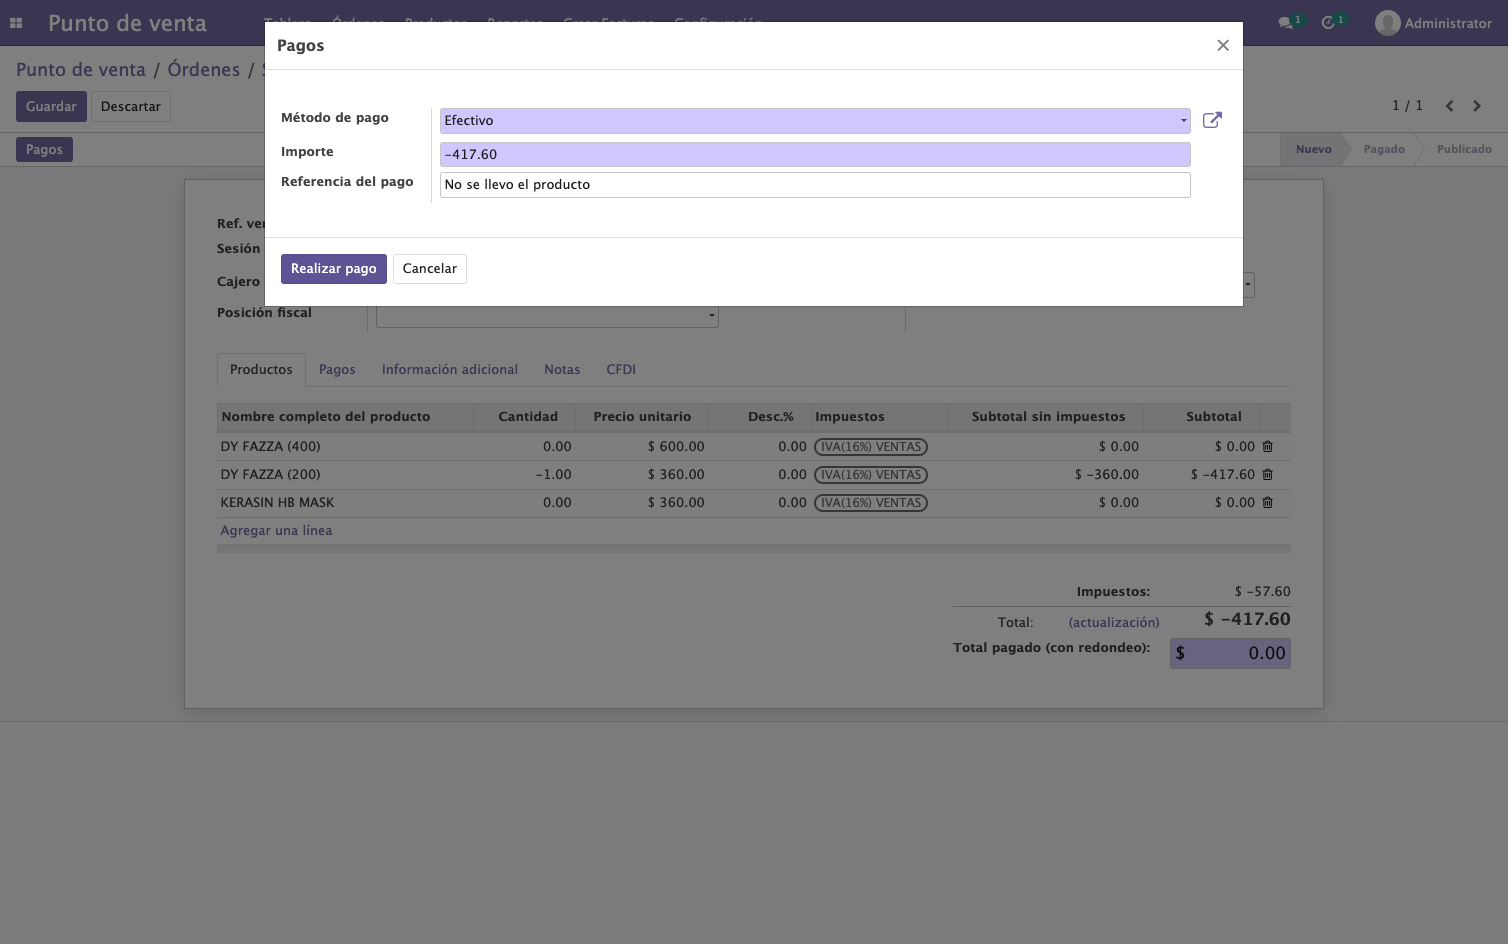Switch to the Pagos tab

[x=337, y=370]
